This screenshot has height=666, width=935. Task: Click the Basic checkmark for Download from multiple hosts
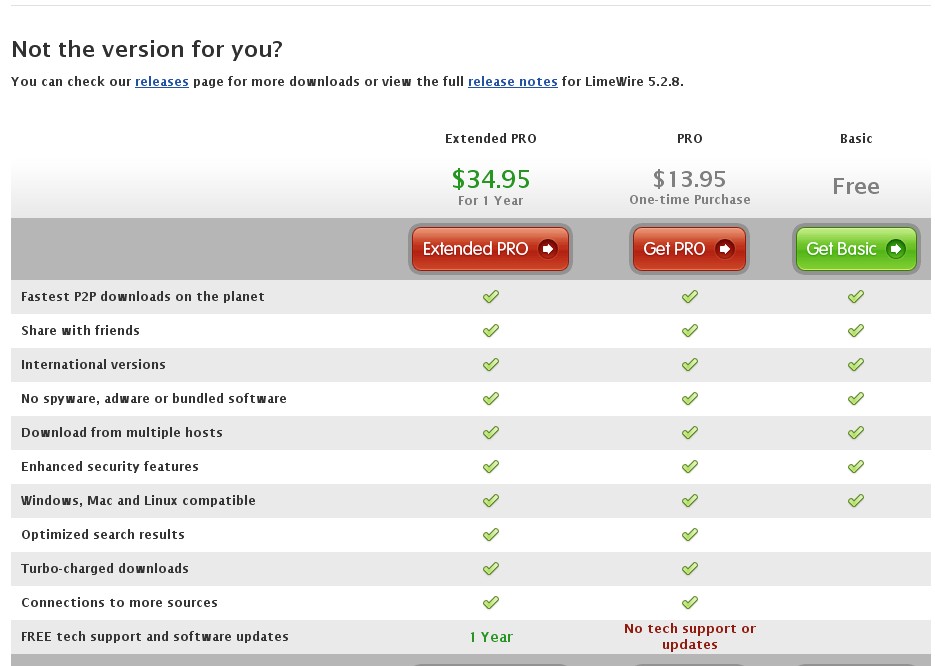click(x=856, y=432)
